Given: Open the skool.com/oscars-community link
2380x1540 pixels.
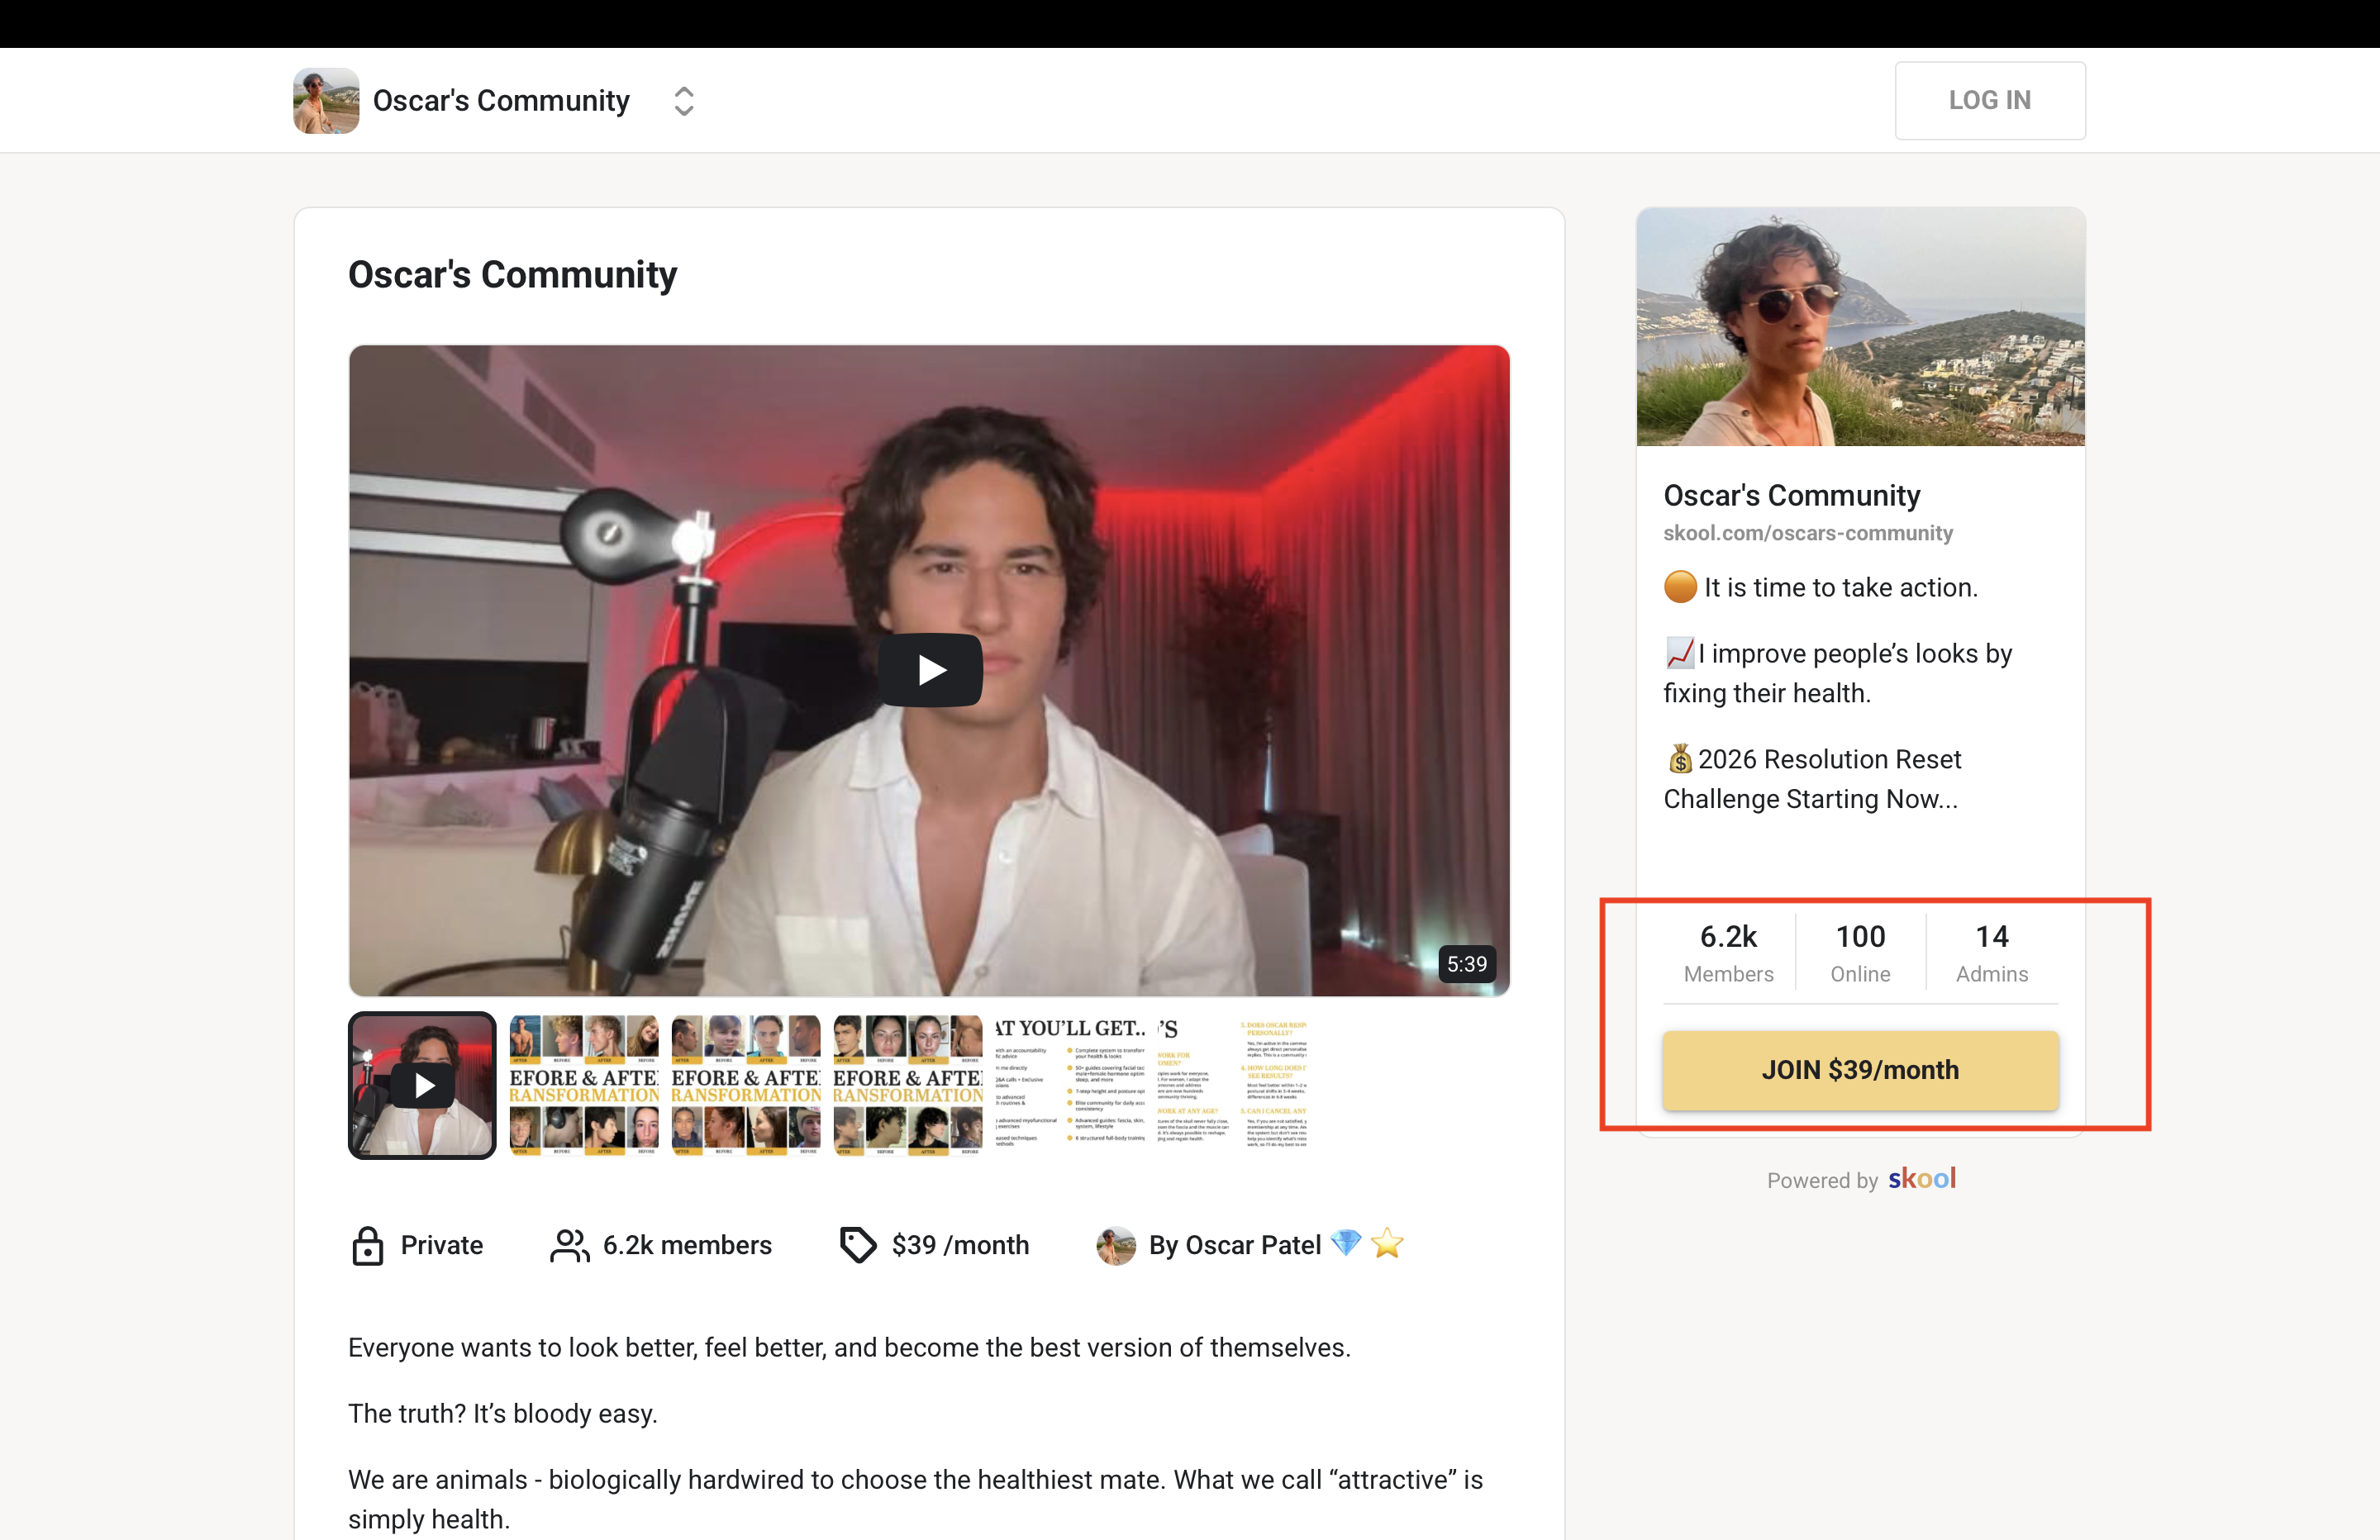Looking at the screenshot, I should pos(1807,533).
